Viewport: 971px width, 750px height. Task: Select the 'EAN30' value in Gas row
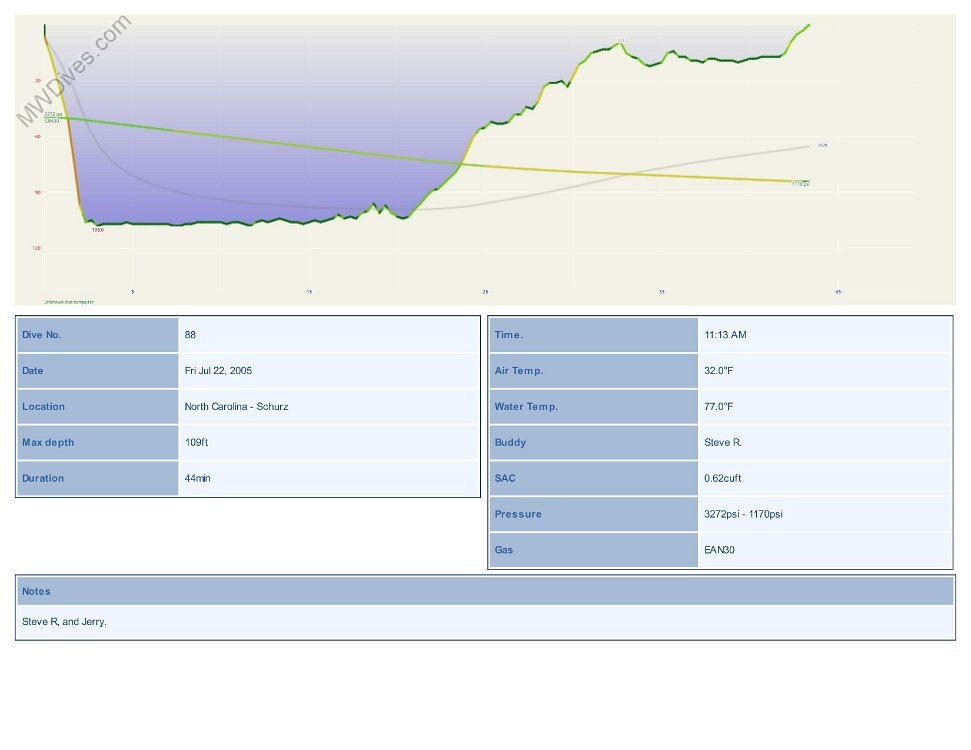[719, 550]
